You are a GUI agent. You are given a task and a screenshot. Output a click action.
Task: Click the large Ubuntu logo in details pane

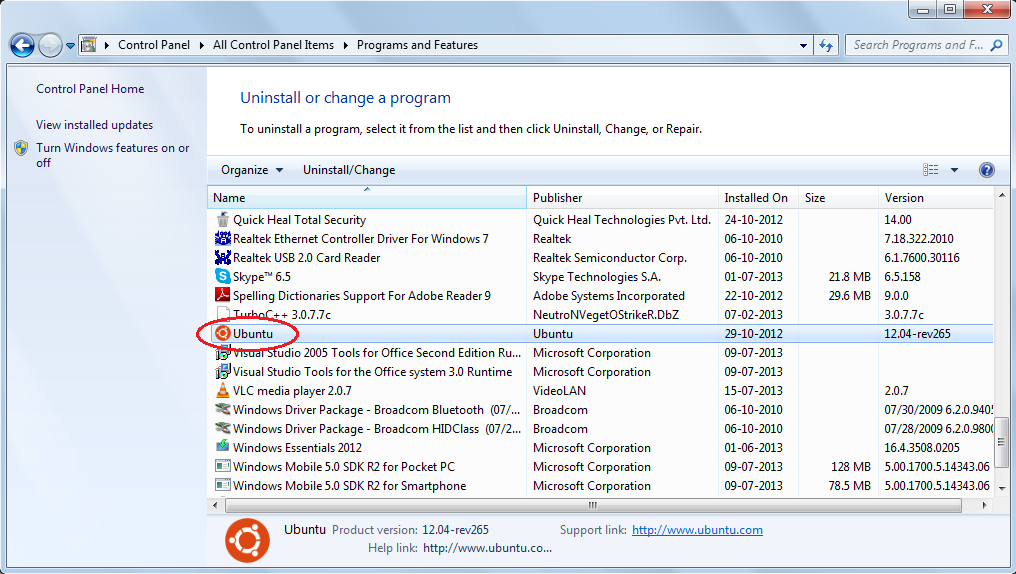coord(247,540)
